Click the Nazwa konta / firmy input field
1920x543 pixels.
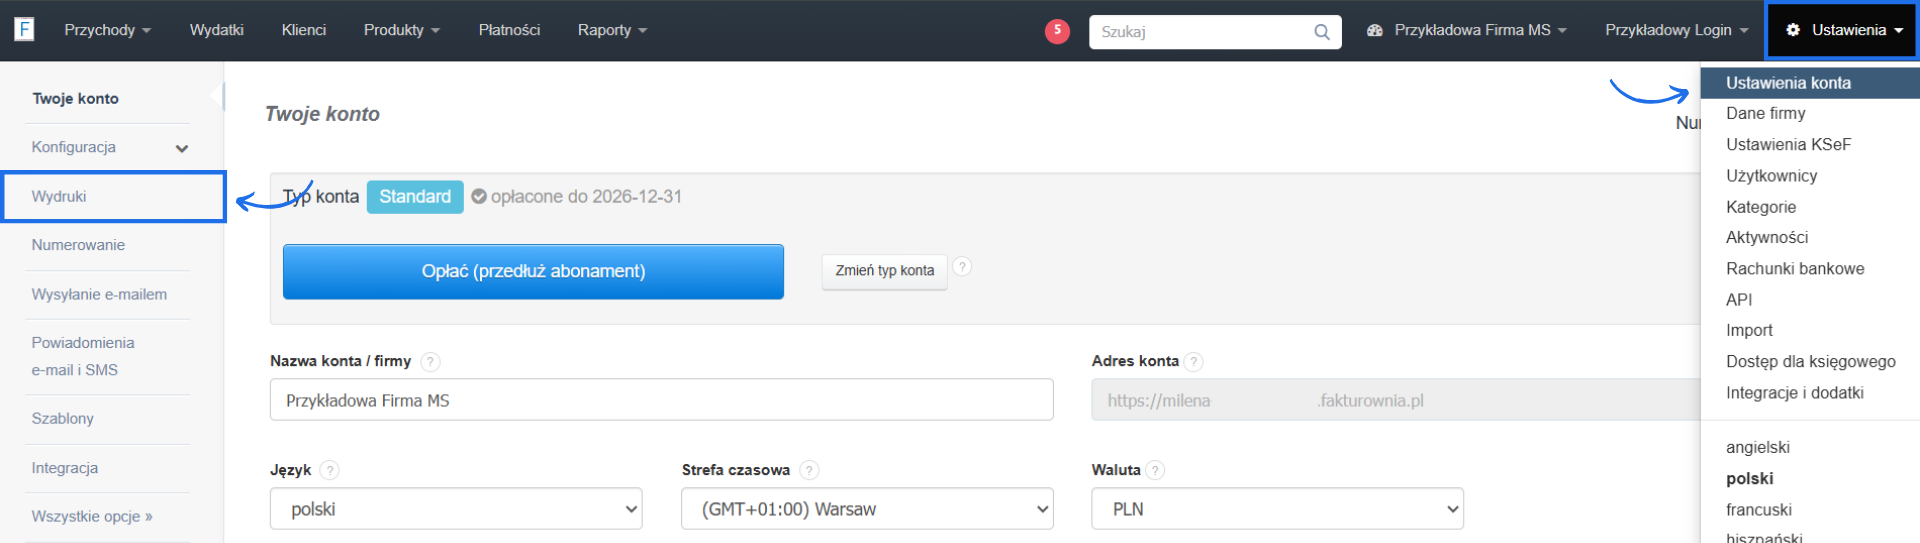point(661,400)
